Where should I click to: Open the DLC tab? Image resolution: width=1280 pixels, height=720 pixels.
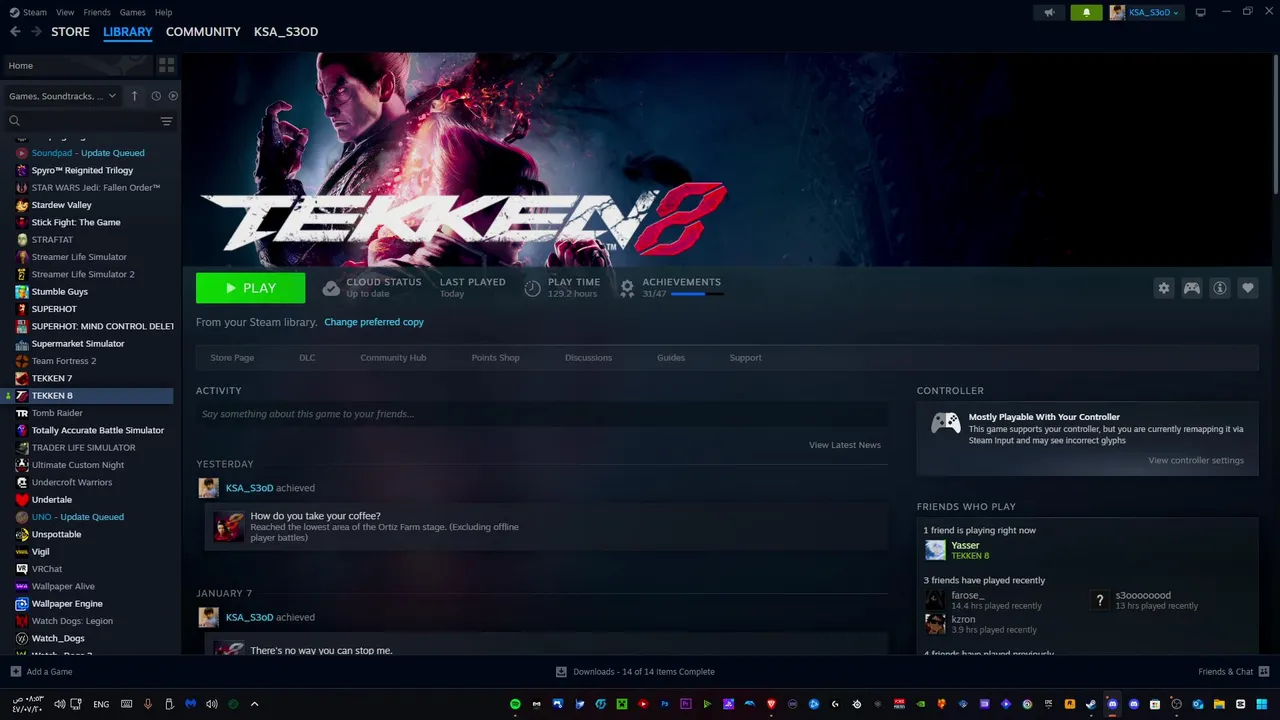click(x=307, y=358)
